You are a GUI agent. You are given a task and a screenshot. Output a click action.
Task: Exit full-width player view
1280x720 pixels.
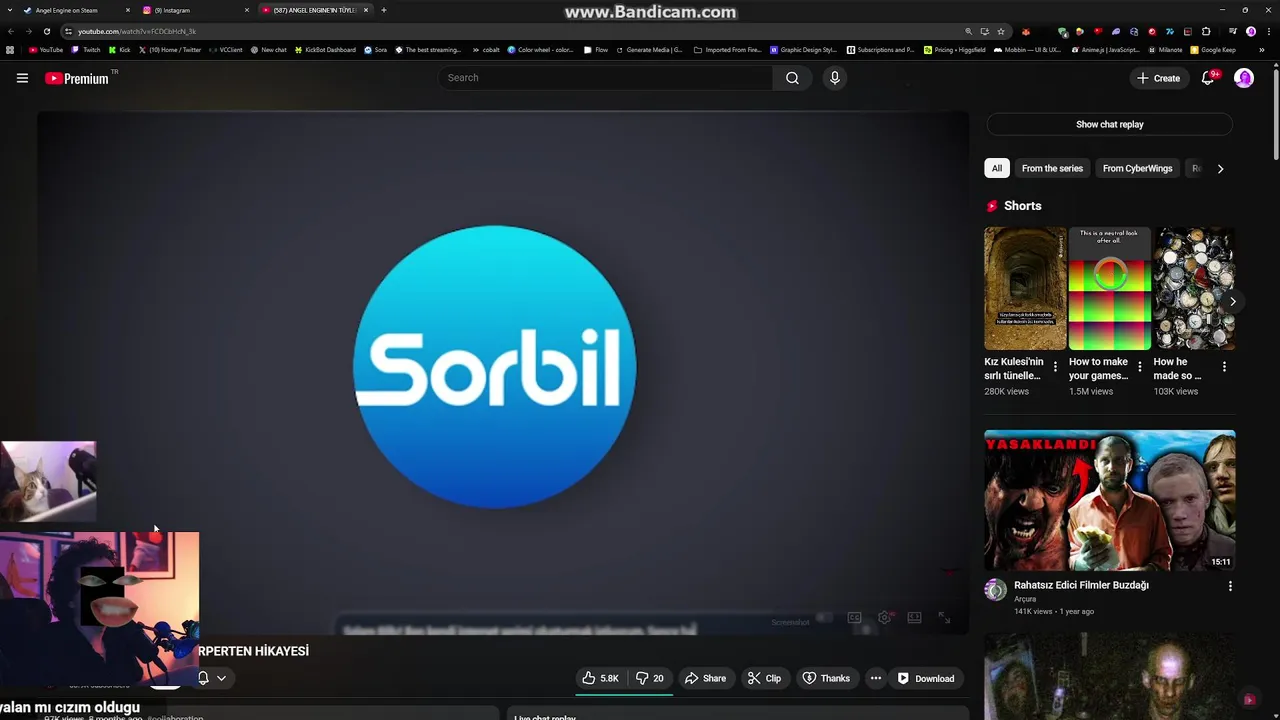[x=944, y=618]
